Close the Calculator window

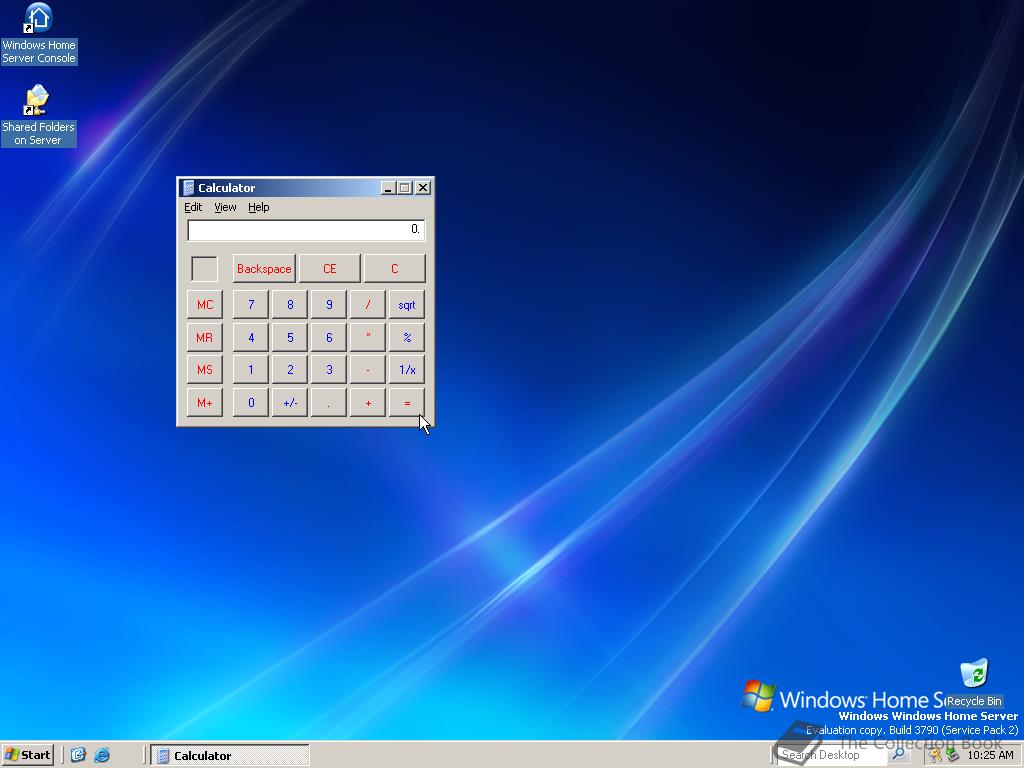pyautogui.click(x=423, y=188)
